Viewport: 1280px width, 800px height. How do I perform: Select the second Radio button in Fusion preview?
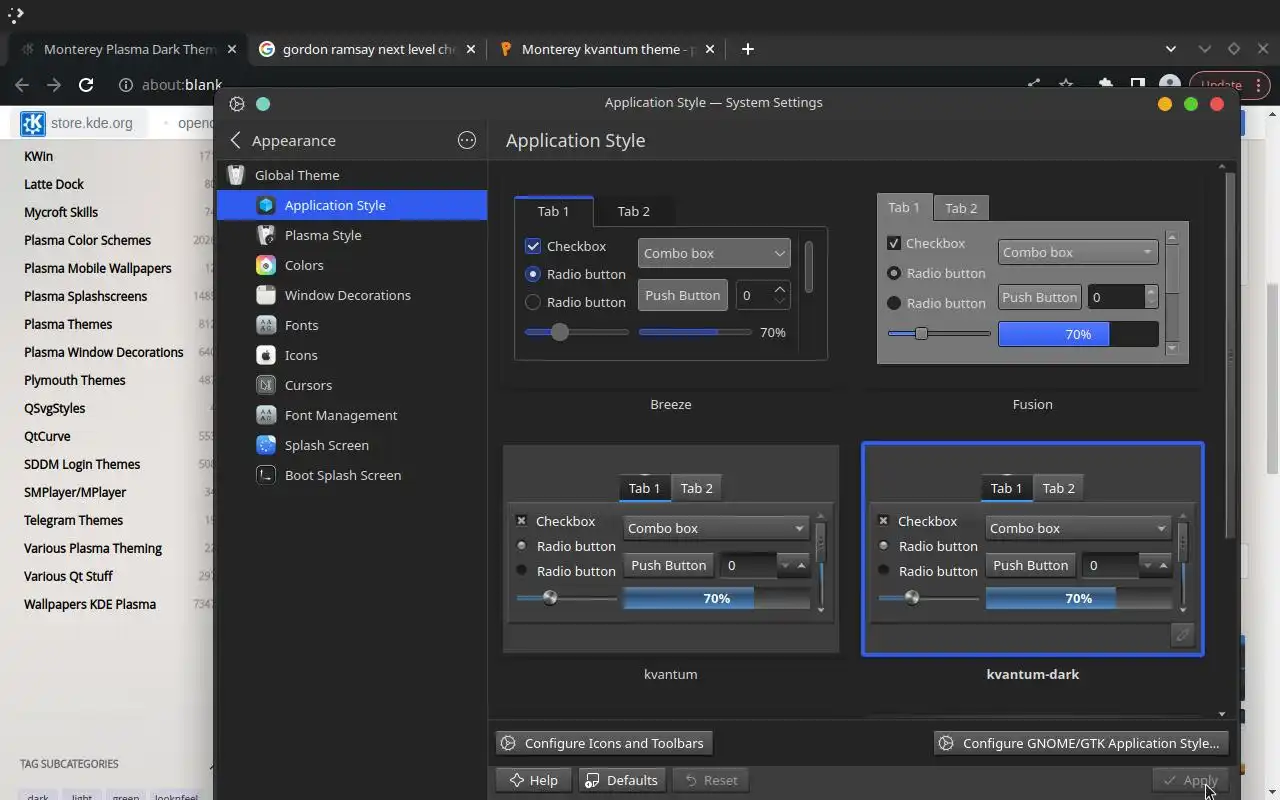coord(894,303)
